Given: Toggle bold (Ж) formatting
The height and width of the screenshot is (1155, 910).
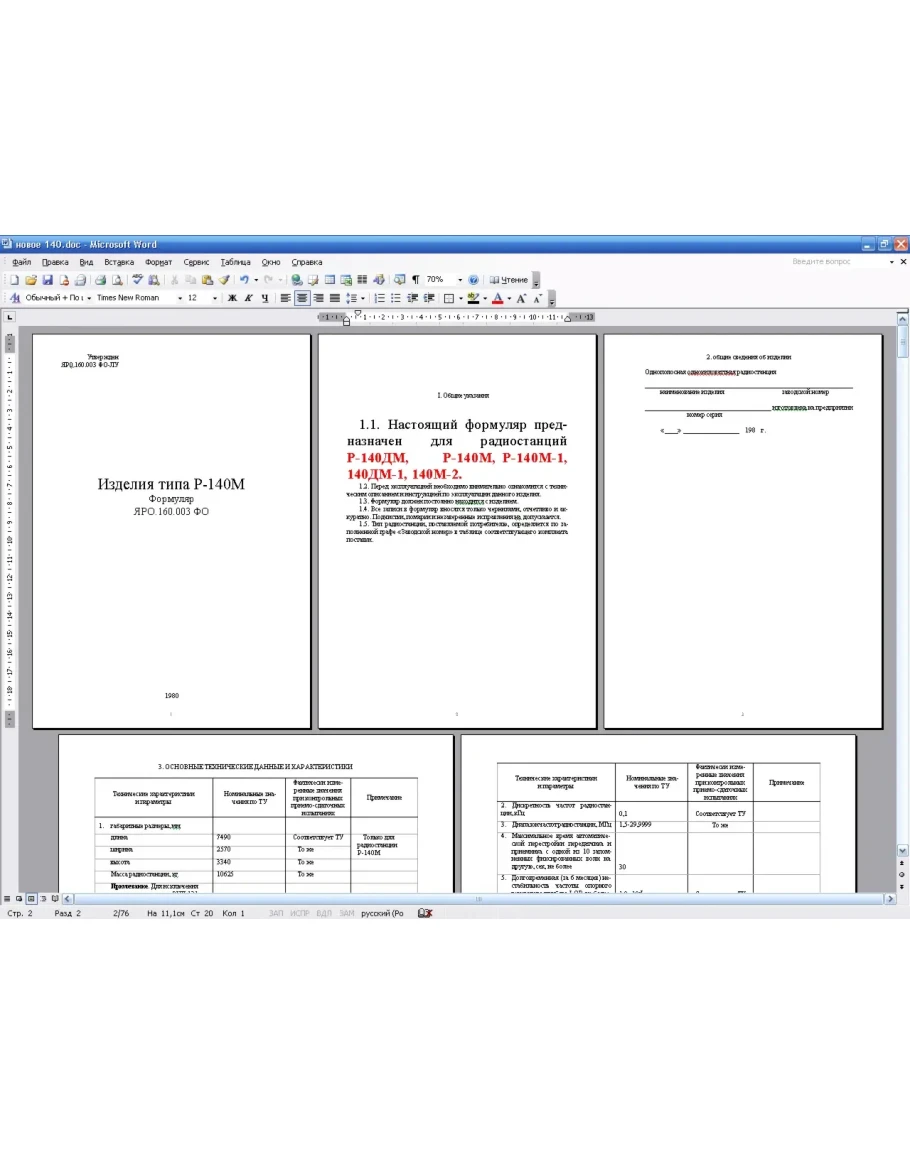Looking at the screenshot, I should pyautogui.click(x=232, y=298).
